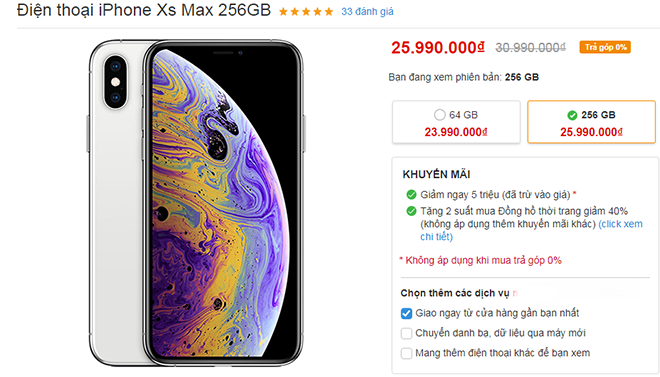Check Chuyển danh bạ, dữ liệu qua máy mới
This screenshot has height=377, width=660.
coord(406,333)
